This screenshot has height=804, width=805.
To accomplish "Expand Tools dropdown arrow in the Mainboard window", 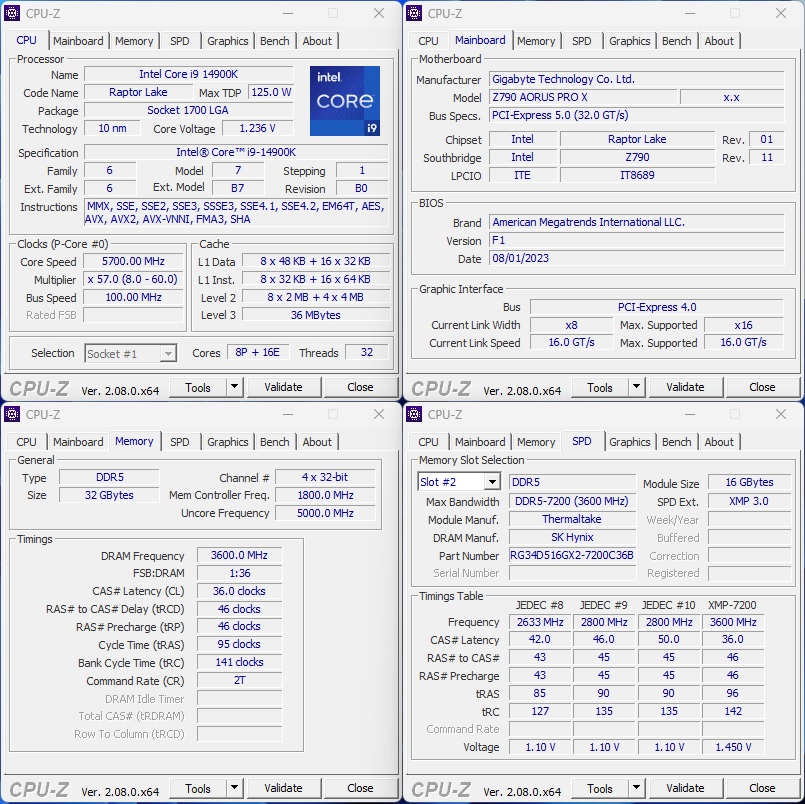I will 636,387.
